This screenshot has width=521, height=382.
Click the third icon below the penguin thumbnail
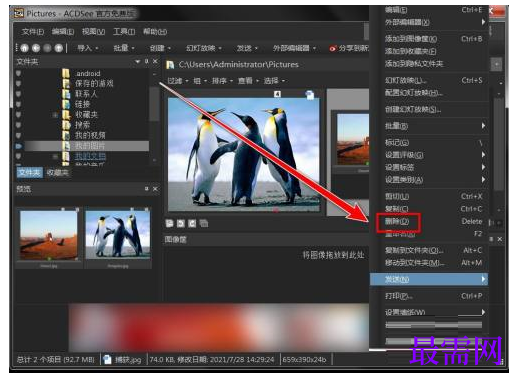tap(192, 223)
